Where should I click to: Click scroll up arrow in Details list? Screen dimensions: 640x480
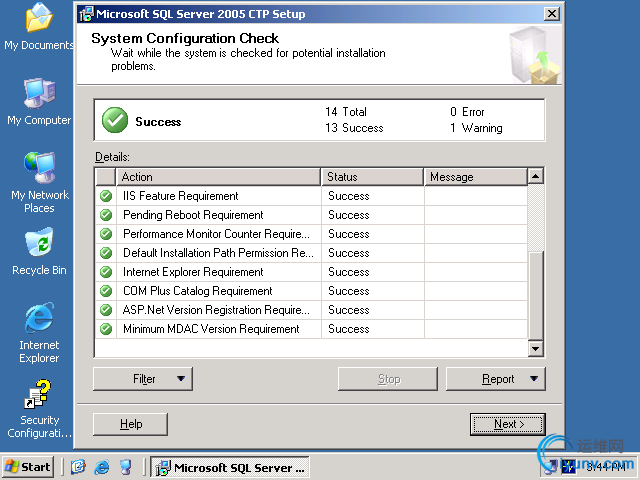click(x=536, y=176)
